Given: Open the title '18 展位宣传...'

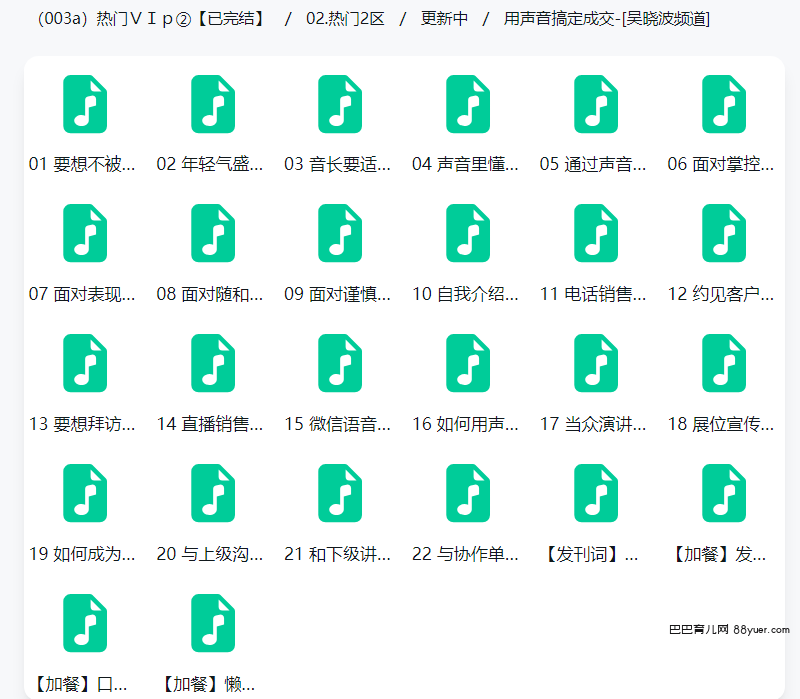Looking at the screenshot, I should 721,424.
